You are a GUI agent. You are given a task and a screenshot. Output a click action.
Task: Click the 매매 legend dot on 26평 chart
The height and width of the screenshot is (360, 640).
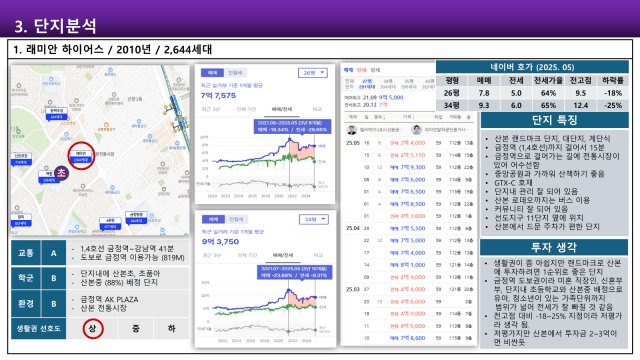315,146
